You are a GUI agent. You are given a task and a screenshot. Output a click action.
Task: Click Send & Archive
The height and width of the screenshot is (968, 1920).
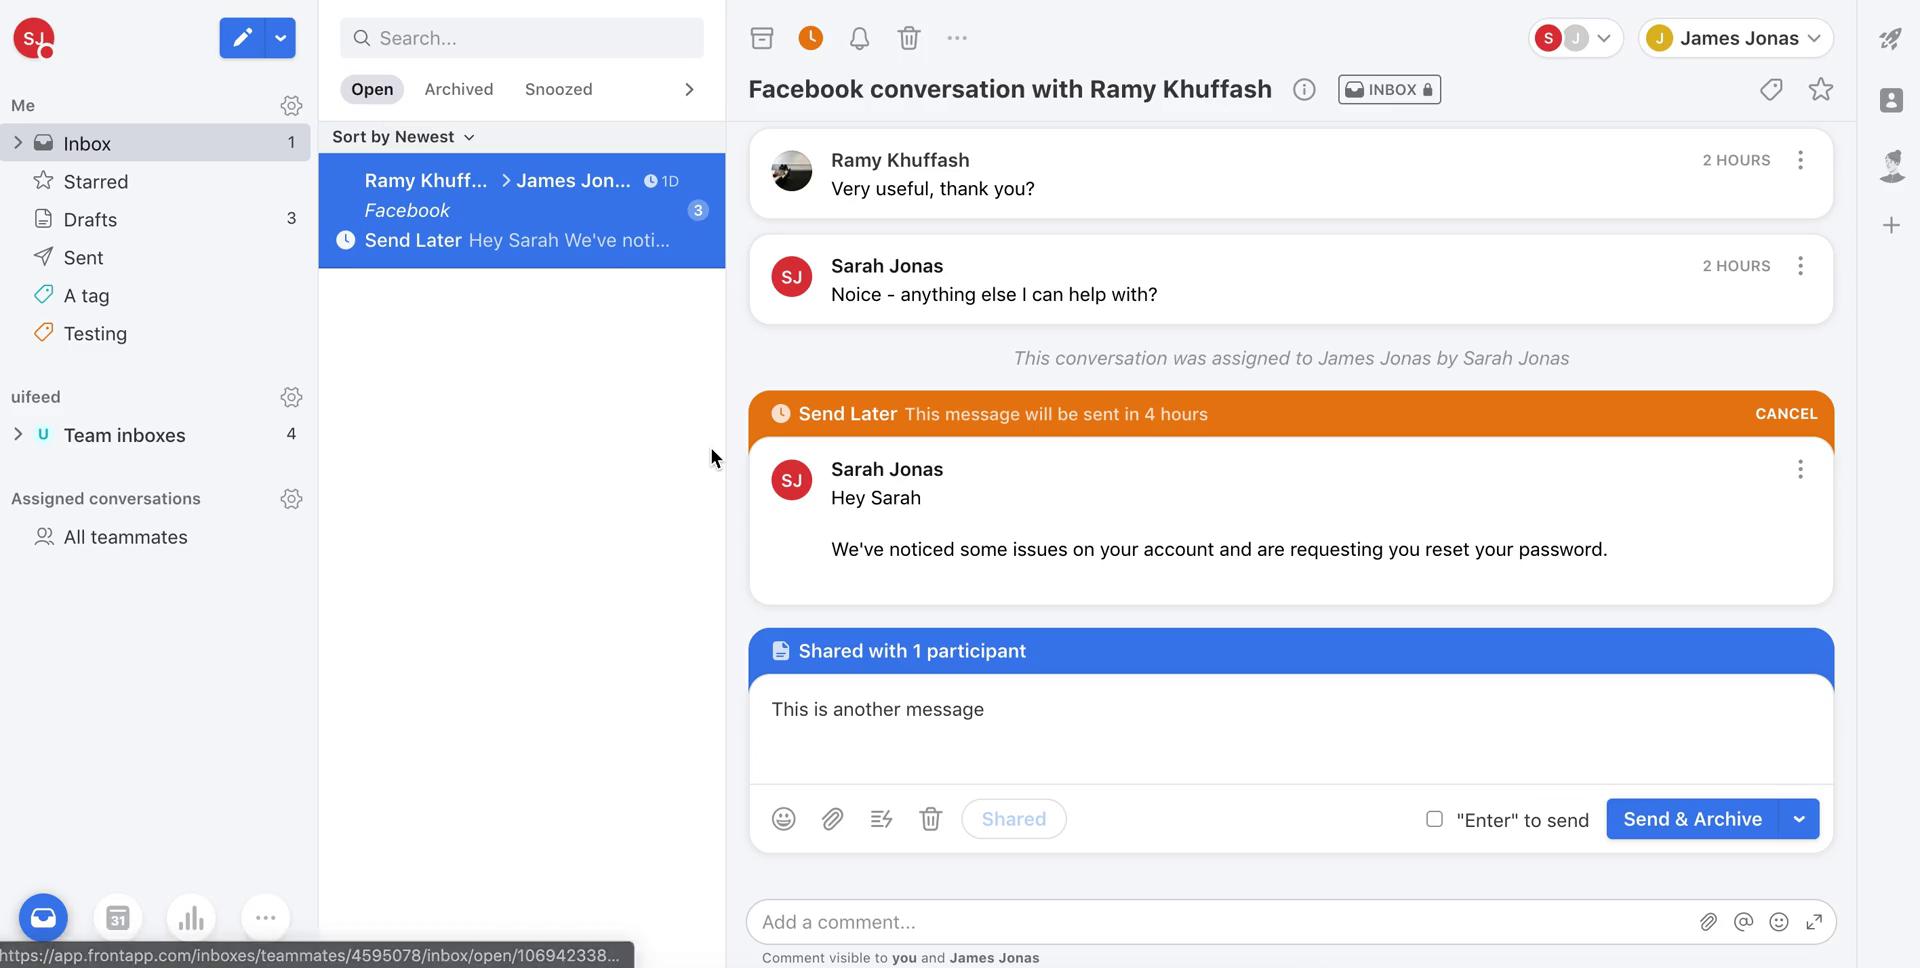(x=1692, y=819)
